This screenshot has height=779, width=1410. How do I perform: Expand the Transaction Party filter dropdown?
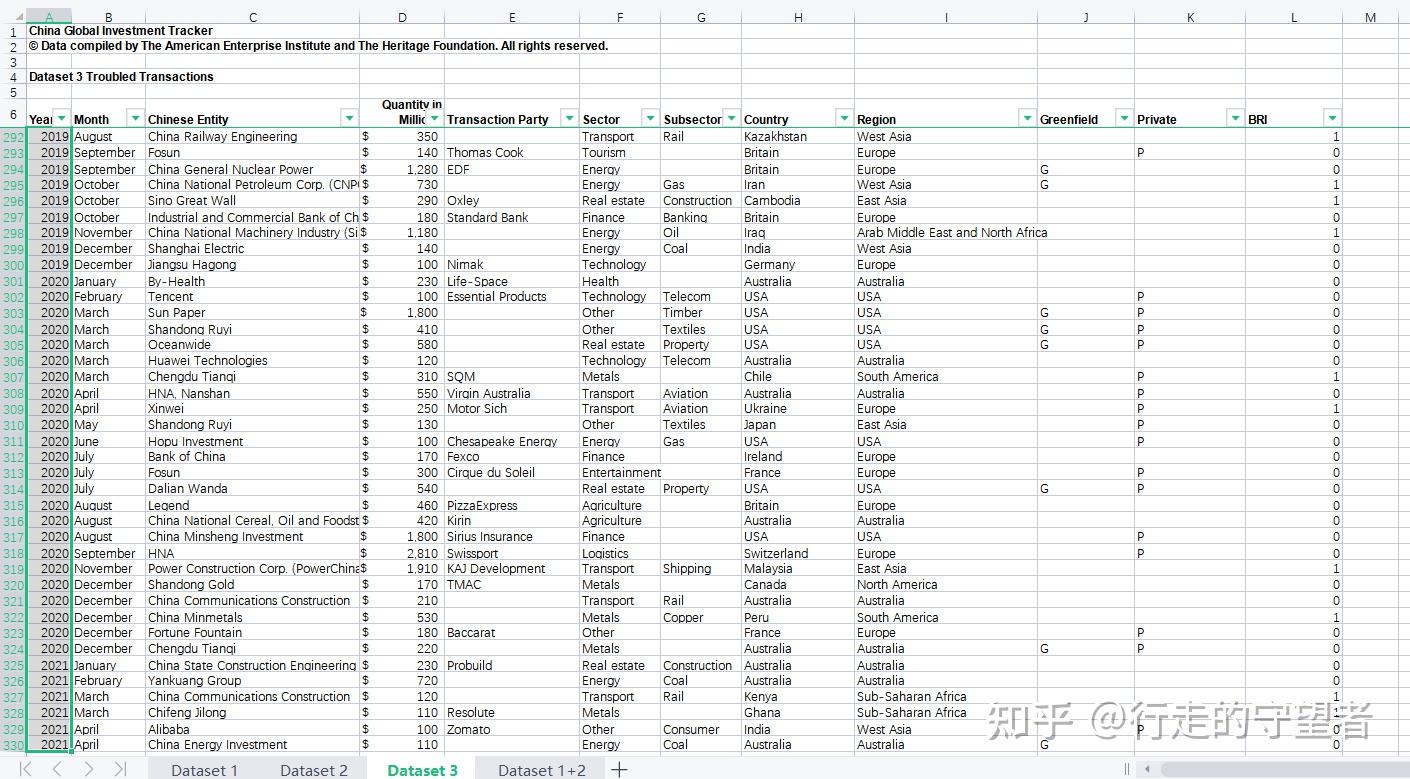point(569,118)
